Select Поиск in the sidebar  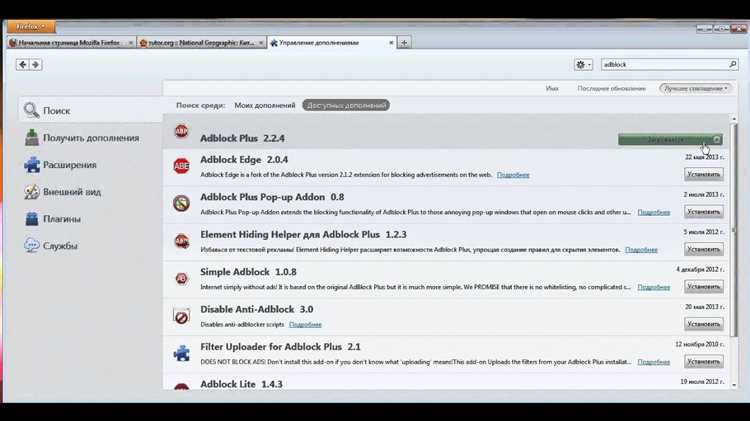coord(91,111)
